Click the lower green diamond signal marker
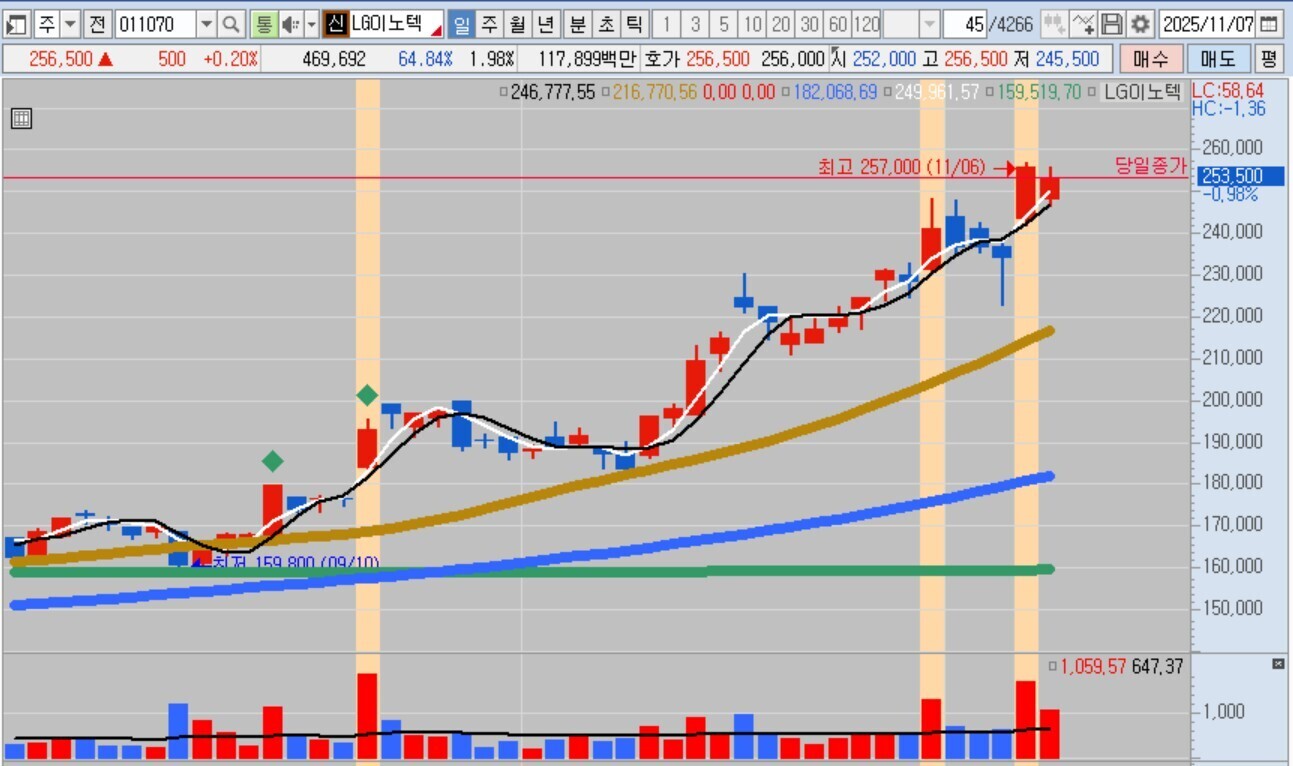1293x766 pixels. point(273,461)
